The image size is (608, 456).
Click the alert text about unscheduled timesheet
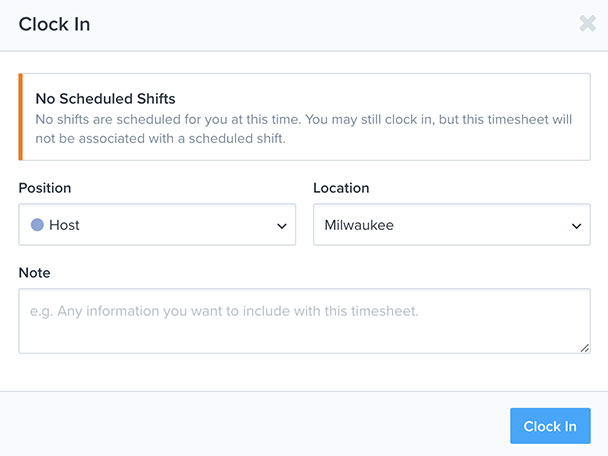pos(304,129)
